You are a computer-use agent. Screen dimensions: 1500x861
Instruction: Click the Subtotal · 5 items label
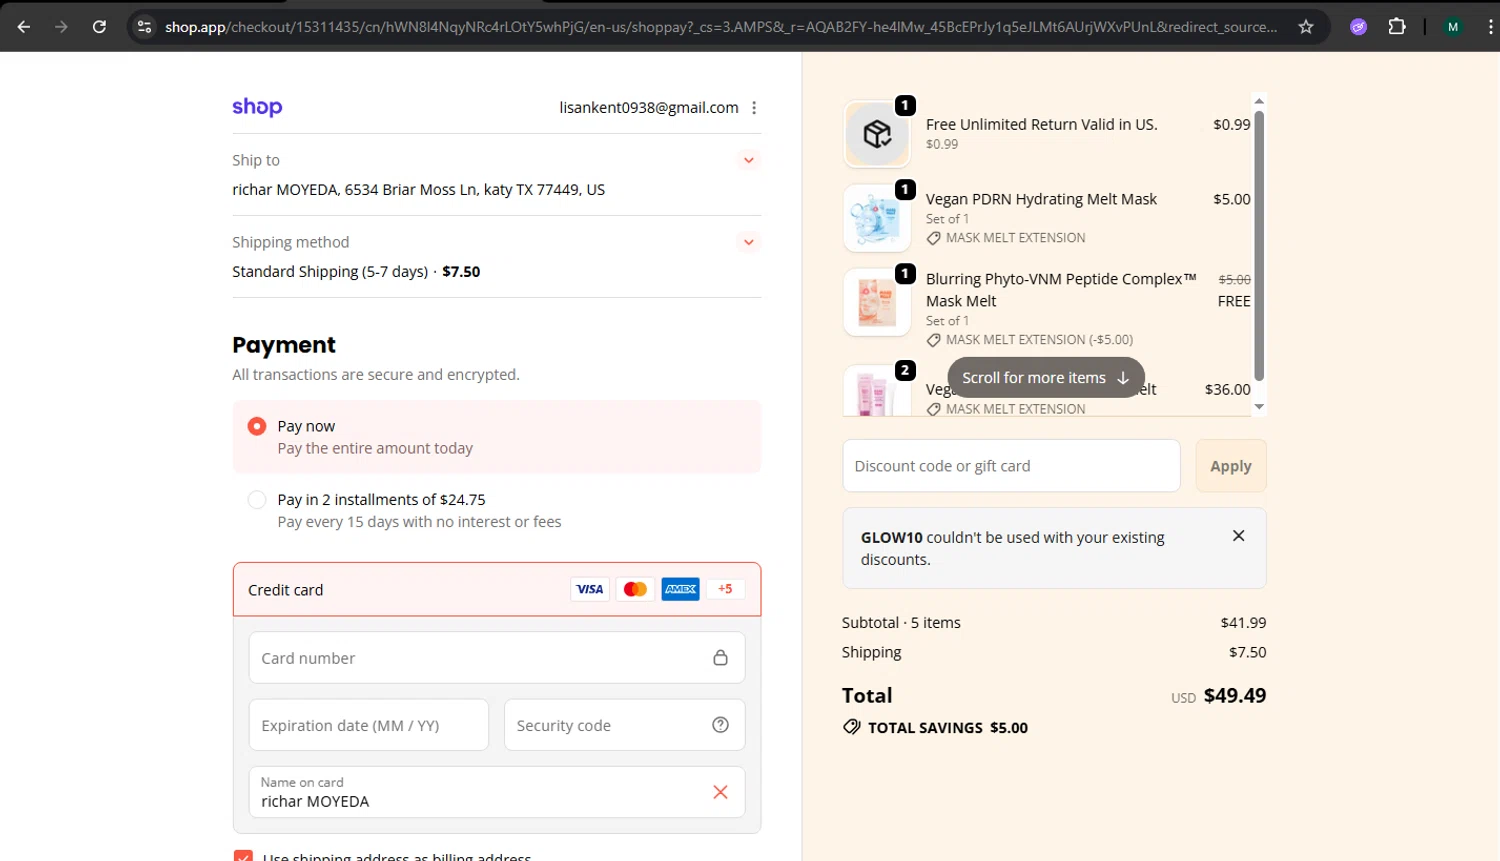click(x=901, y=622)
